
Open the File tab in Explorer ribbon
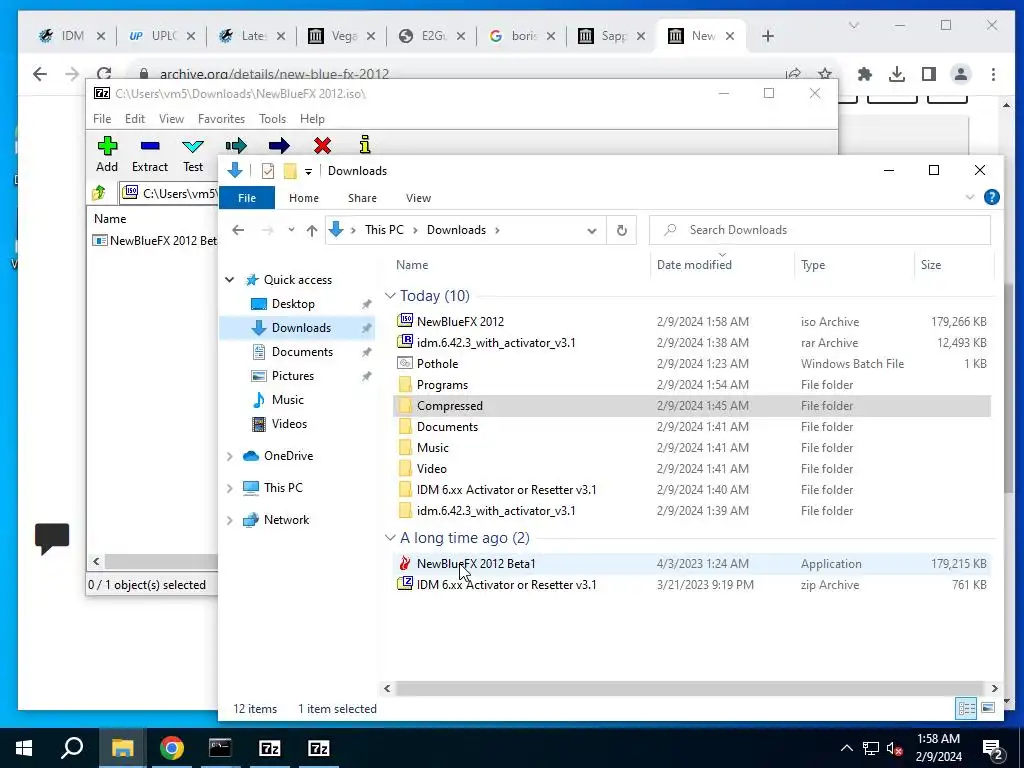tap(247, 198)
